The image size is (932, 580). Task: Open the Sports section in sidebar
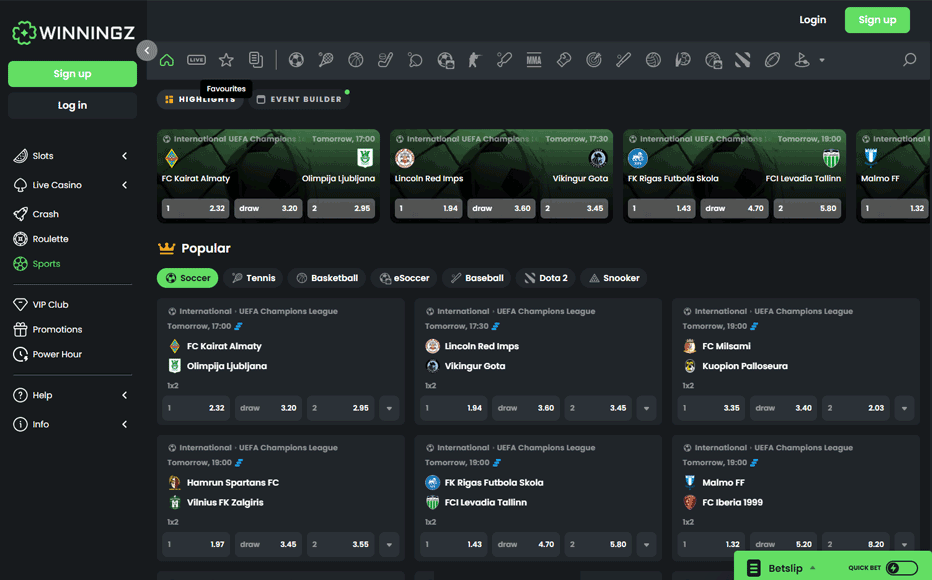click(37, 264)
